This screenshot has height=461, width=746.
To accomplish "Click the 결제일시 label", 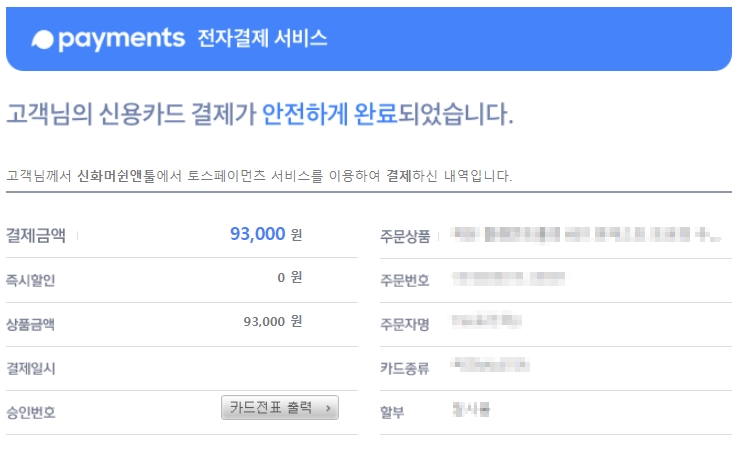I will pos(30,368).
